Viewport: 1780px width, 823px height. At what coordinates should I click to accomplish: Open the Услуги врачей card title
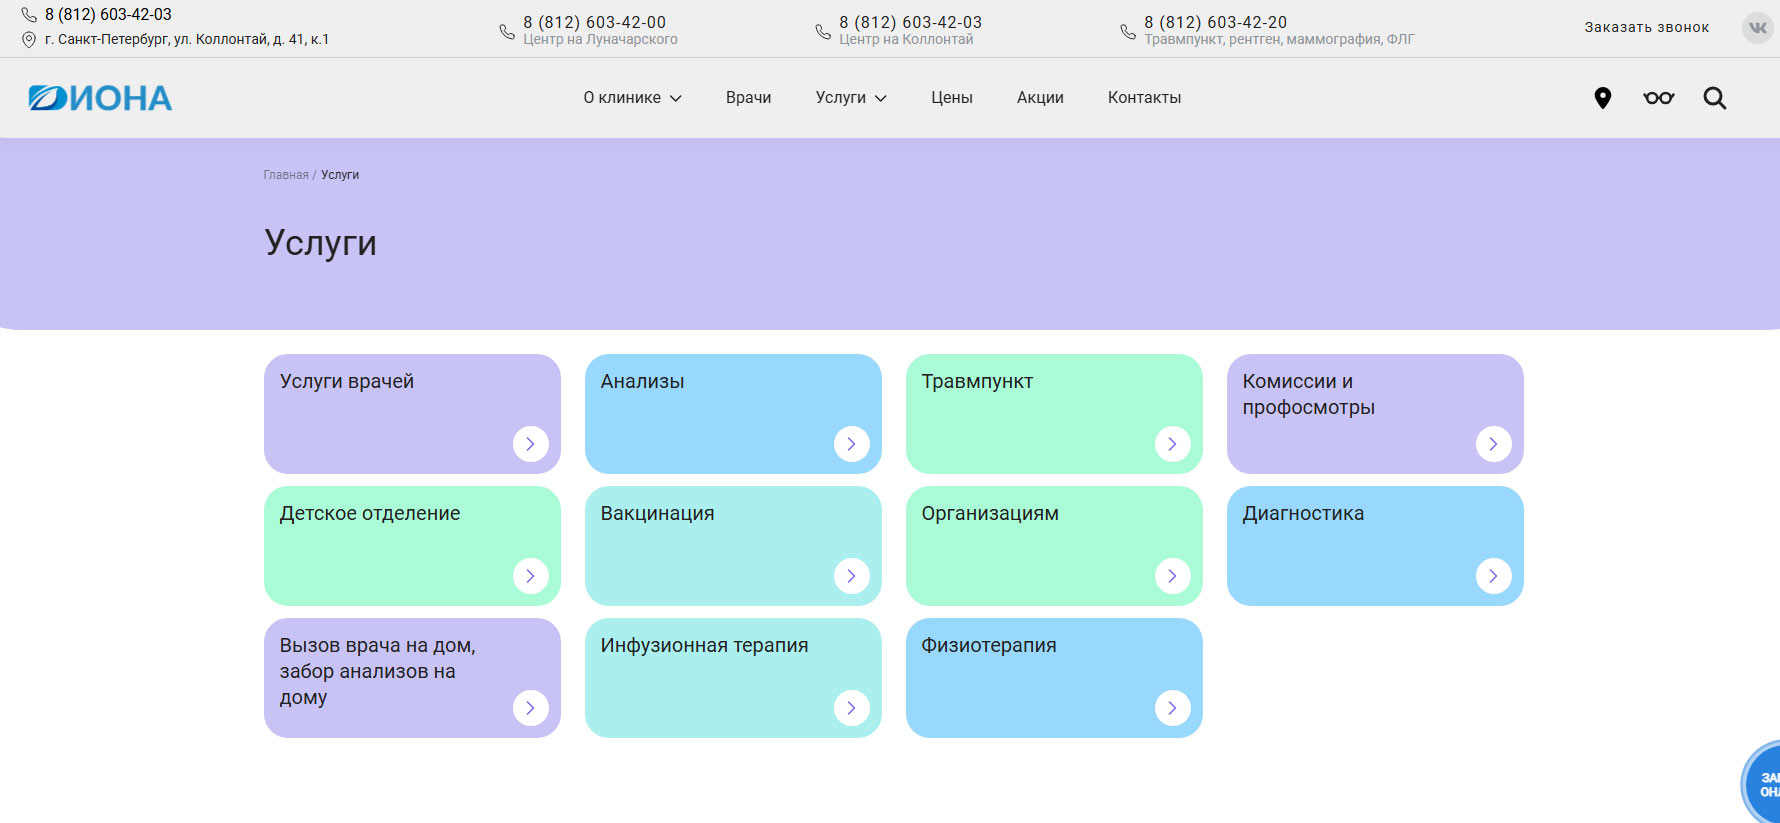347,381
